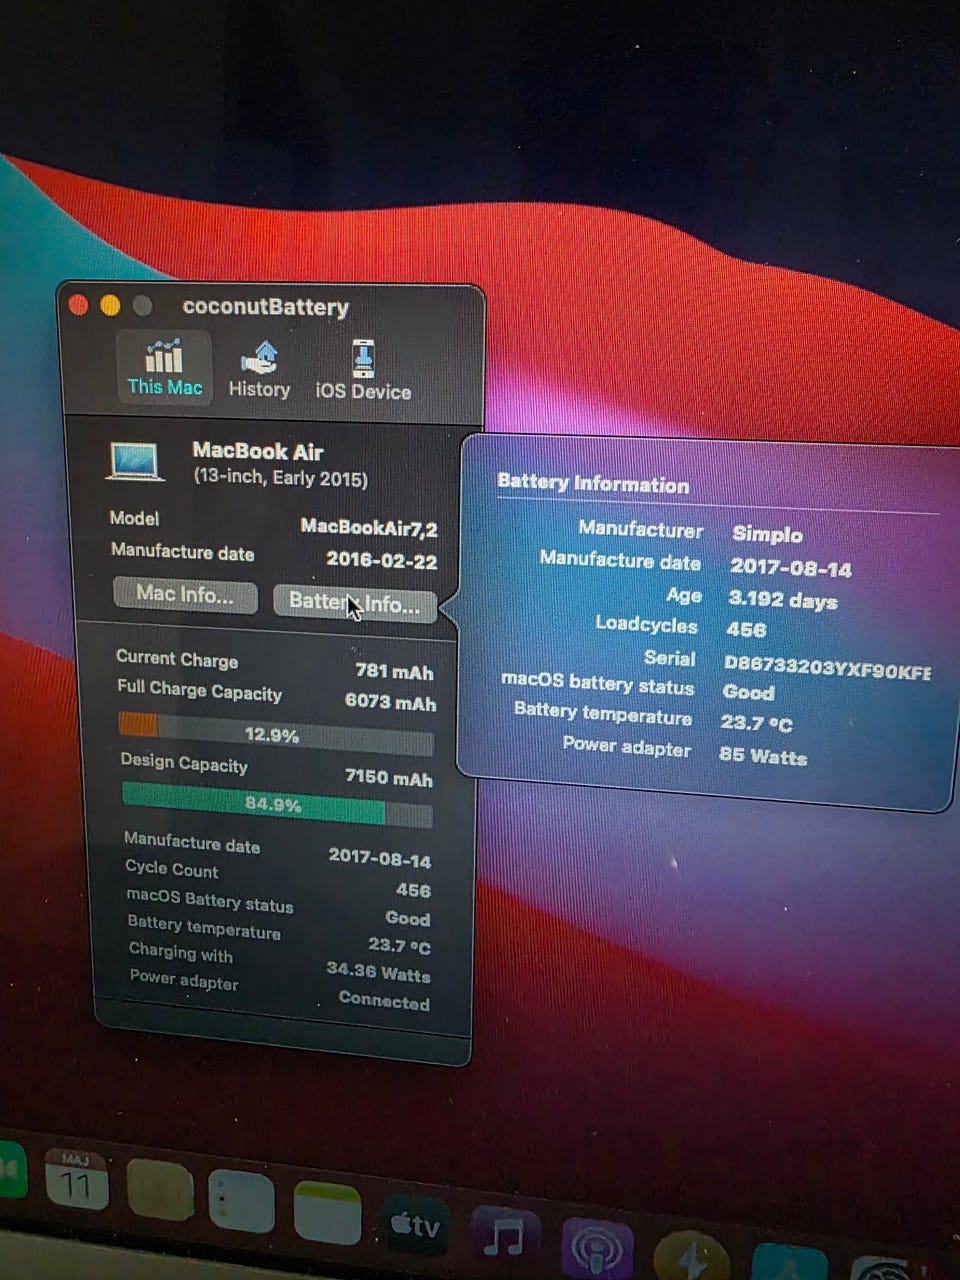Click the 12.9% current charge bar
This screenshot has height=1280, width=960.
coord(275,733)
